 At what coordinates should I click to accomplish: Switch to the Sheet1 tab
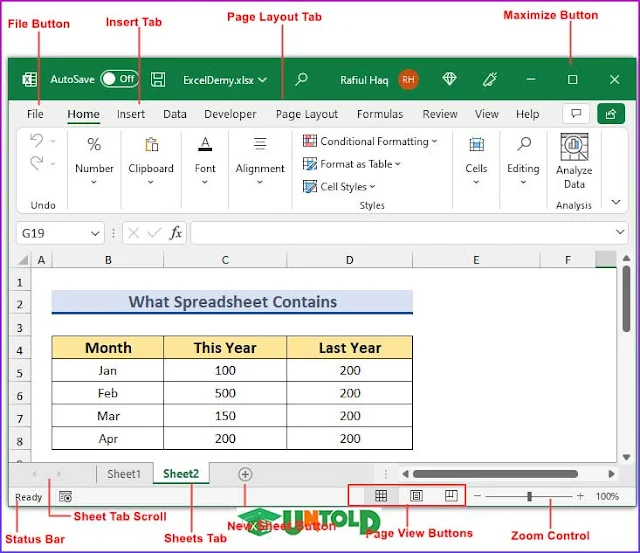[x=124, y=474]
